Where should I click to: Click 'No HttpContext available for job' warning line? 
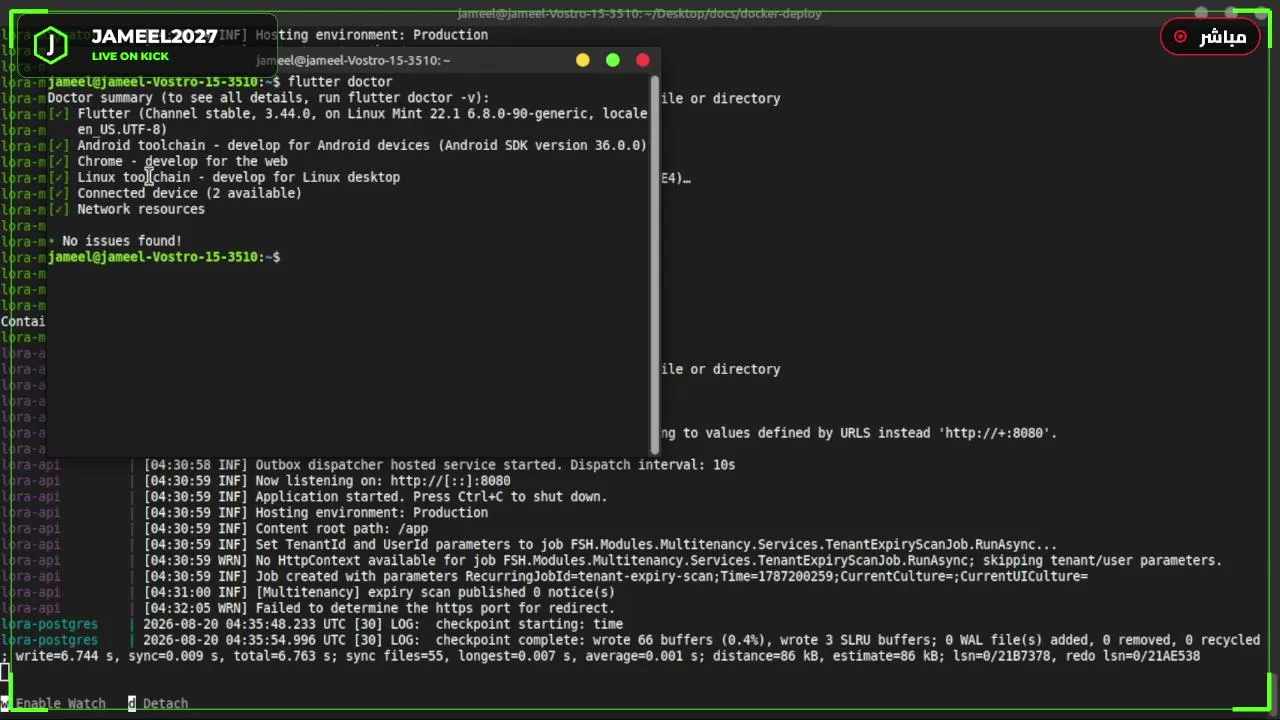[x=683, y=561]
